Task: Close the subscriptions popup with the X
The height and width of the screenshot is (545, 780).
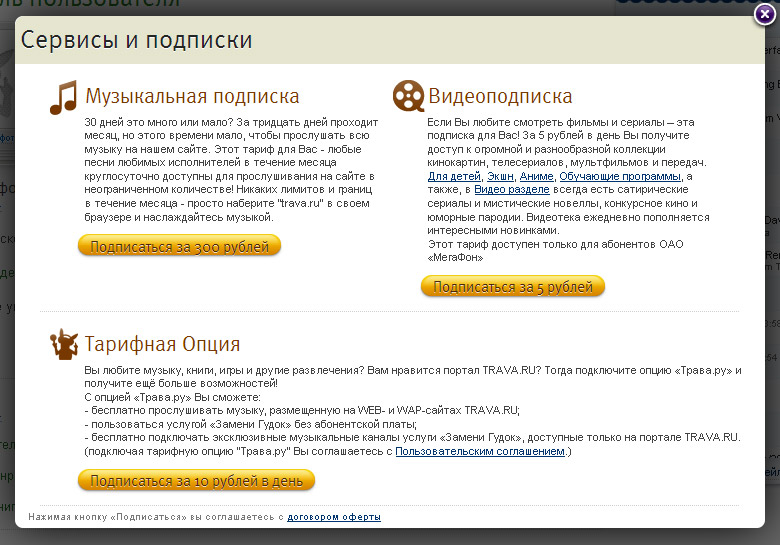Action: (x=764, y=13)
